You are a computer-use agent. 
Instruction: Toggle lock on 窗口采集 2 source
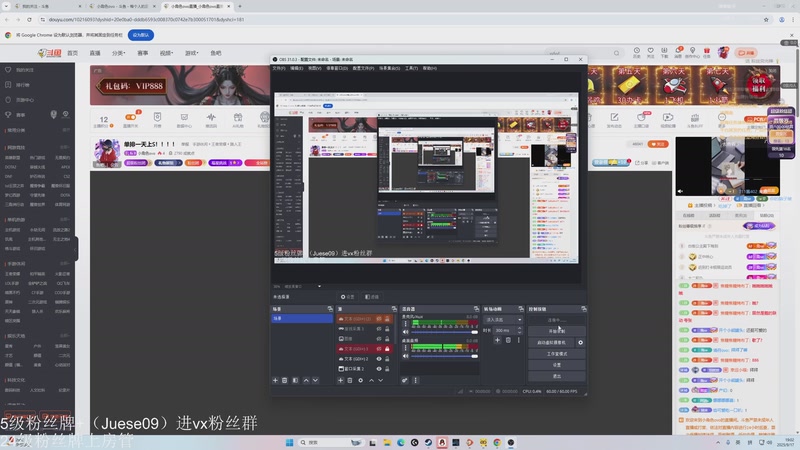(x=387, y=369)
